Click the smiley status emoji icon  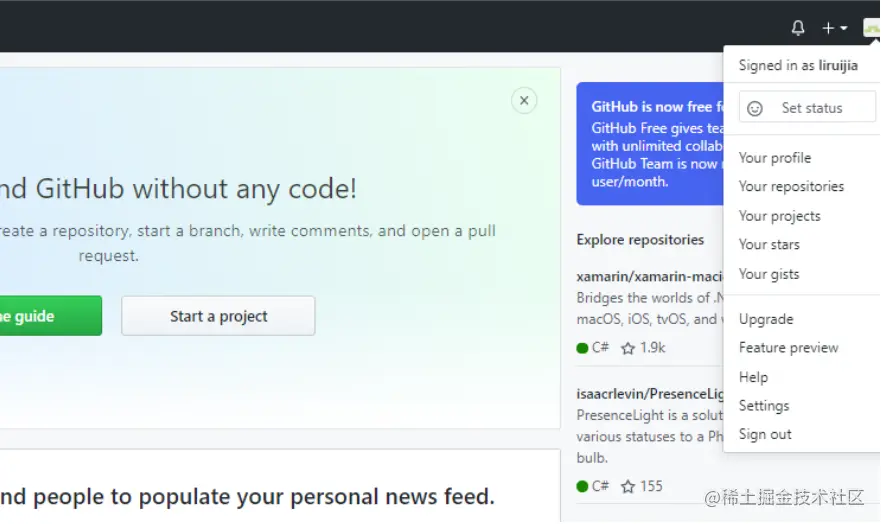[x=755, y=108]
